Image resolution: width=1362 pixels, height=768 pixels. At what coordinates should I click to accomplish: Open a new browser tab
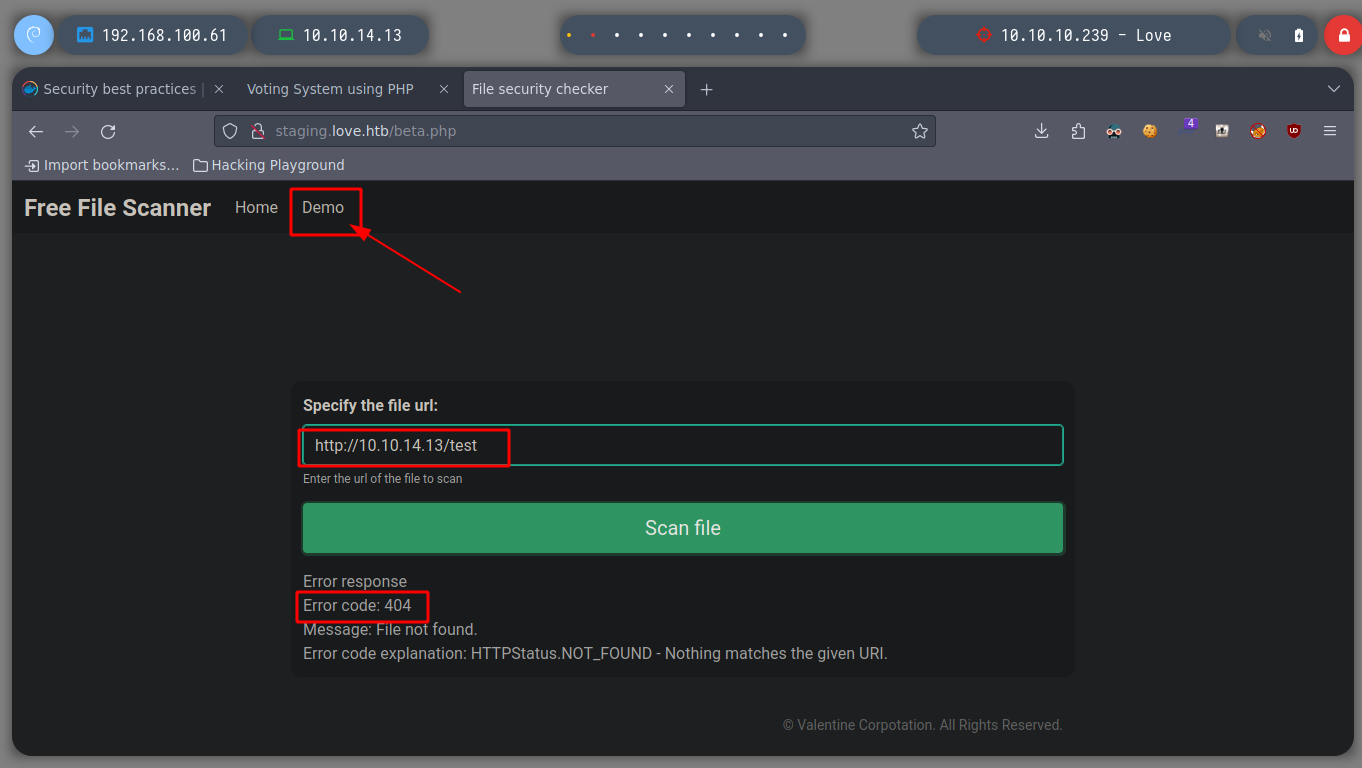pyautogui.click(x=707, y=89)
